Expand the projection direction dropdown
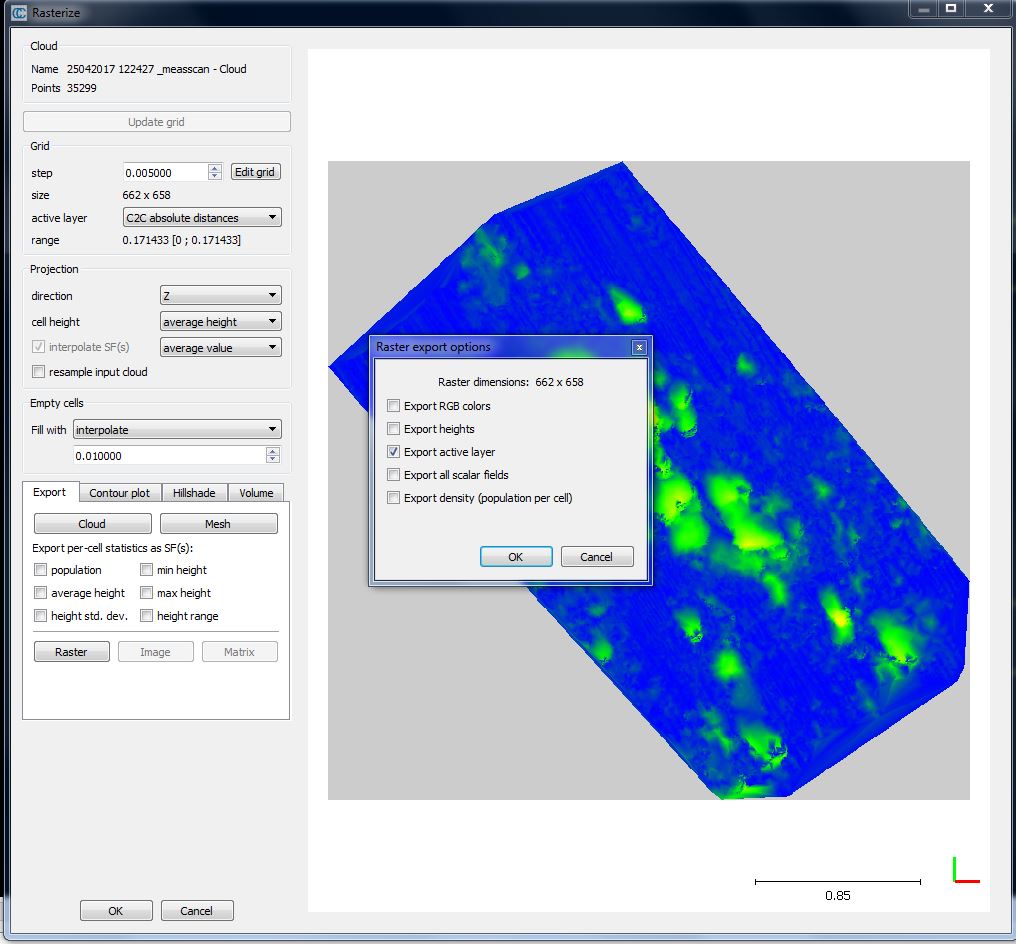Screen dimensions: 1016x944 pyautogui.click(x=221, y=296)
